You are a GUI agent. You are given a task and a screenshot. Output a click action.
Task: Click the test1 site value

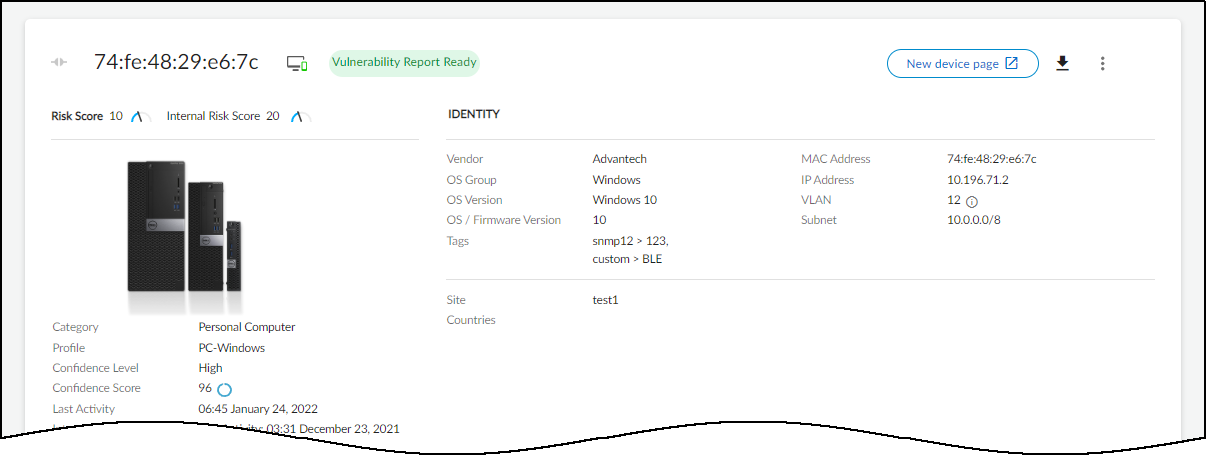click(x=606, y=300)
